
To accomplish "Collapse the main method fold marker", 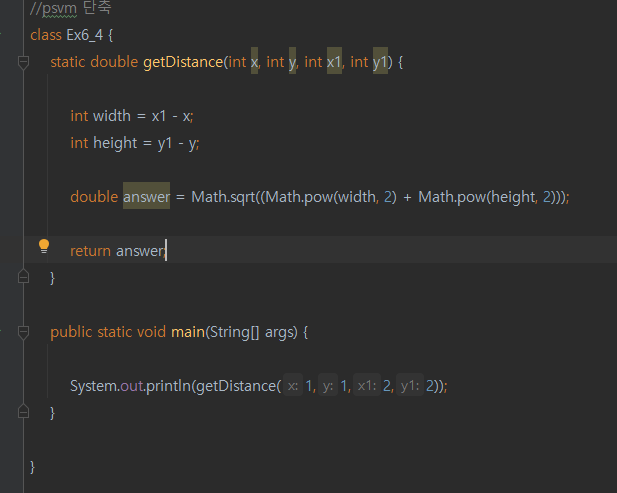I will coord(23,332).
